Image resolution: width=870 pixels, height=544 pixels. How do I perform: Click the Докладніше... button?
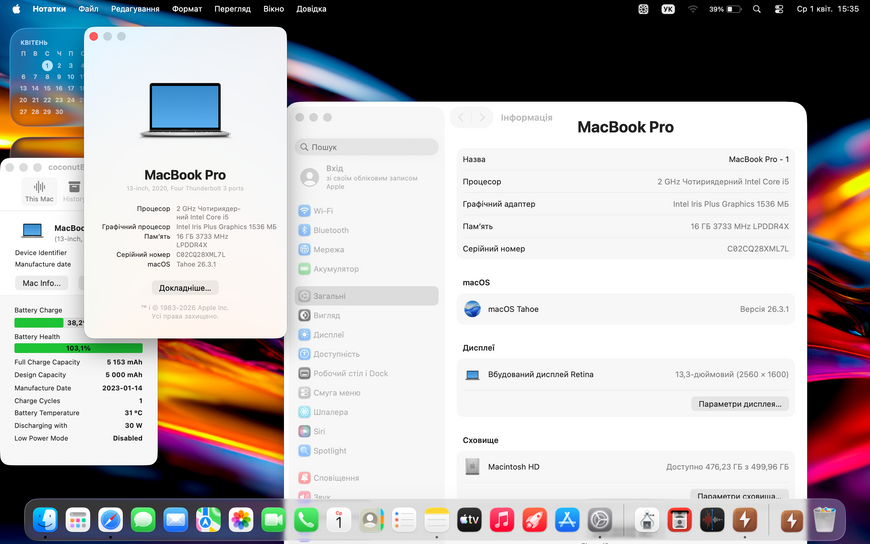(185, 288)
